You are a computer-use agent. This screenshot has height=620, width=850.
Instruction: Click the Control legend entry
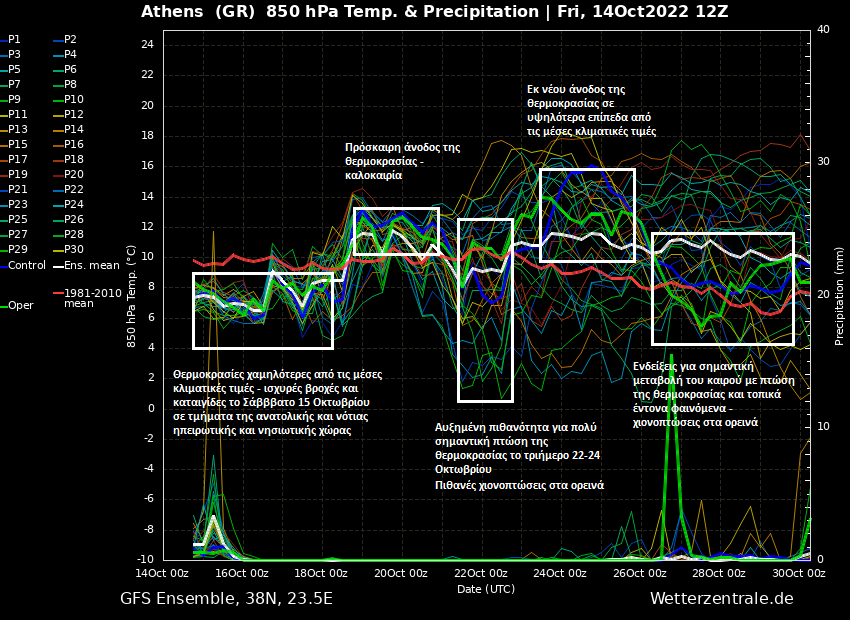(23, 266)
